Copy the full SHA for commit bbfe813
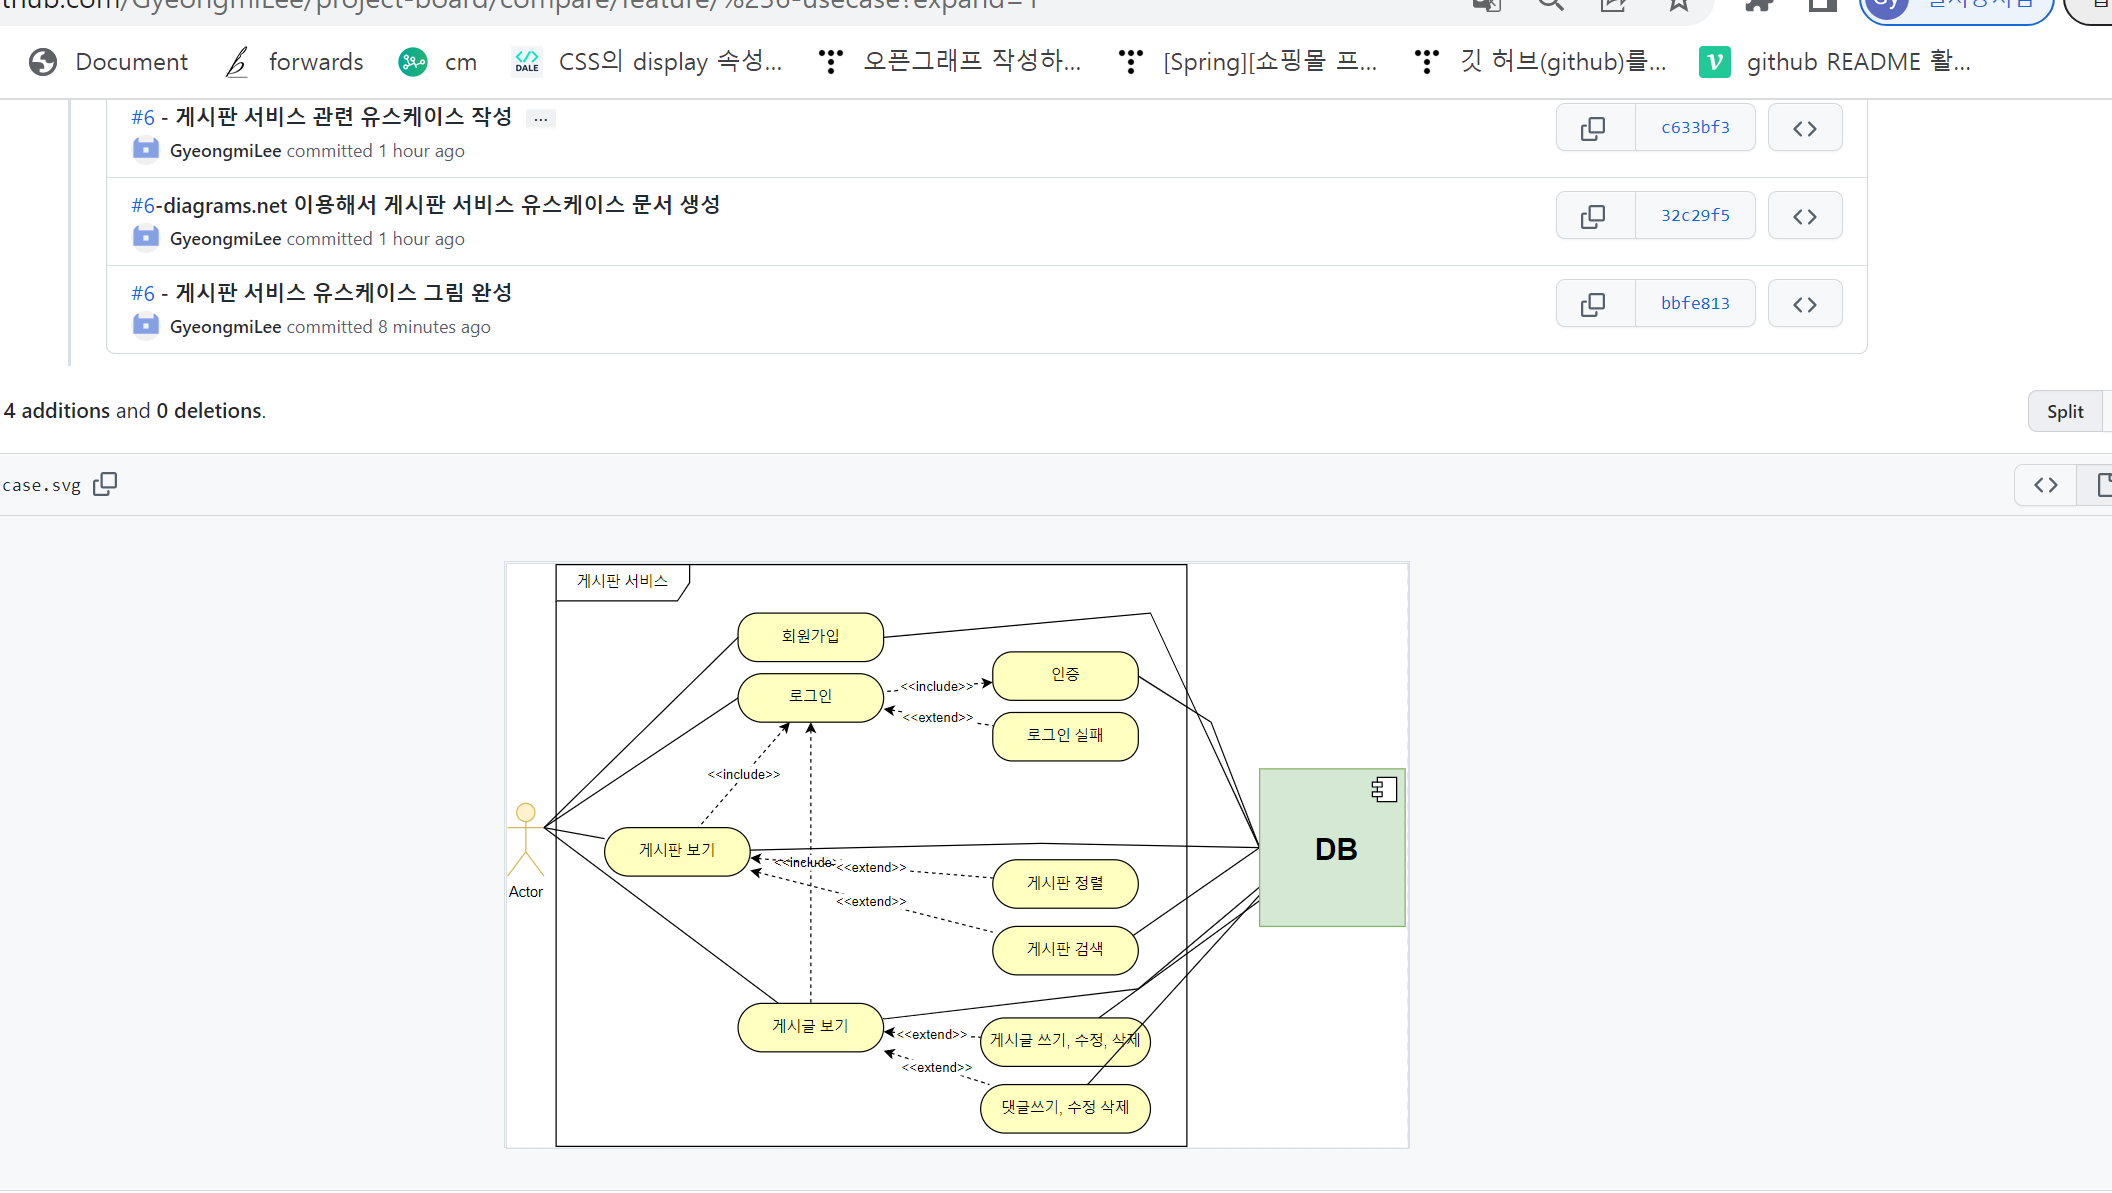This screenshot has height=1193, width=2112. click(1594, 304)
